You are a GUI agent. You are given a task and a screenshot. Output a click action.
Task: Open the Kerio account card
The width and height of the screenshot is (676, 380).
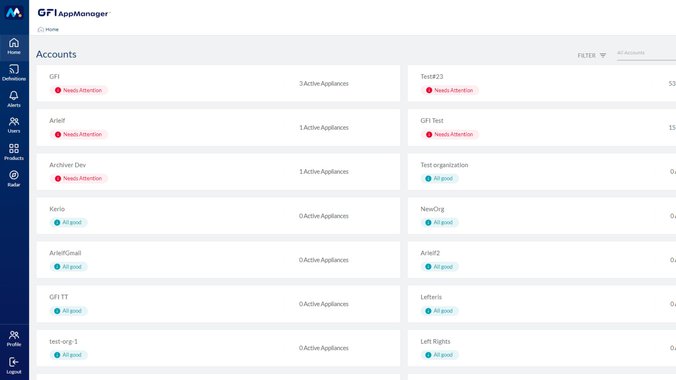pos(218,216)
